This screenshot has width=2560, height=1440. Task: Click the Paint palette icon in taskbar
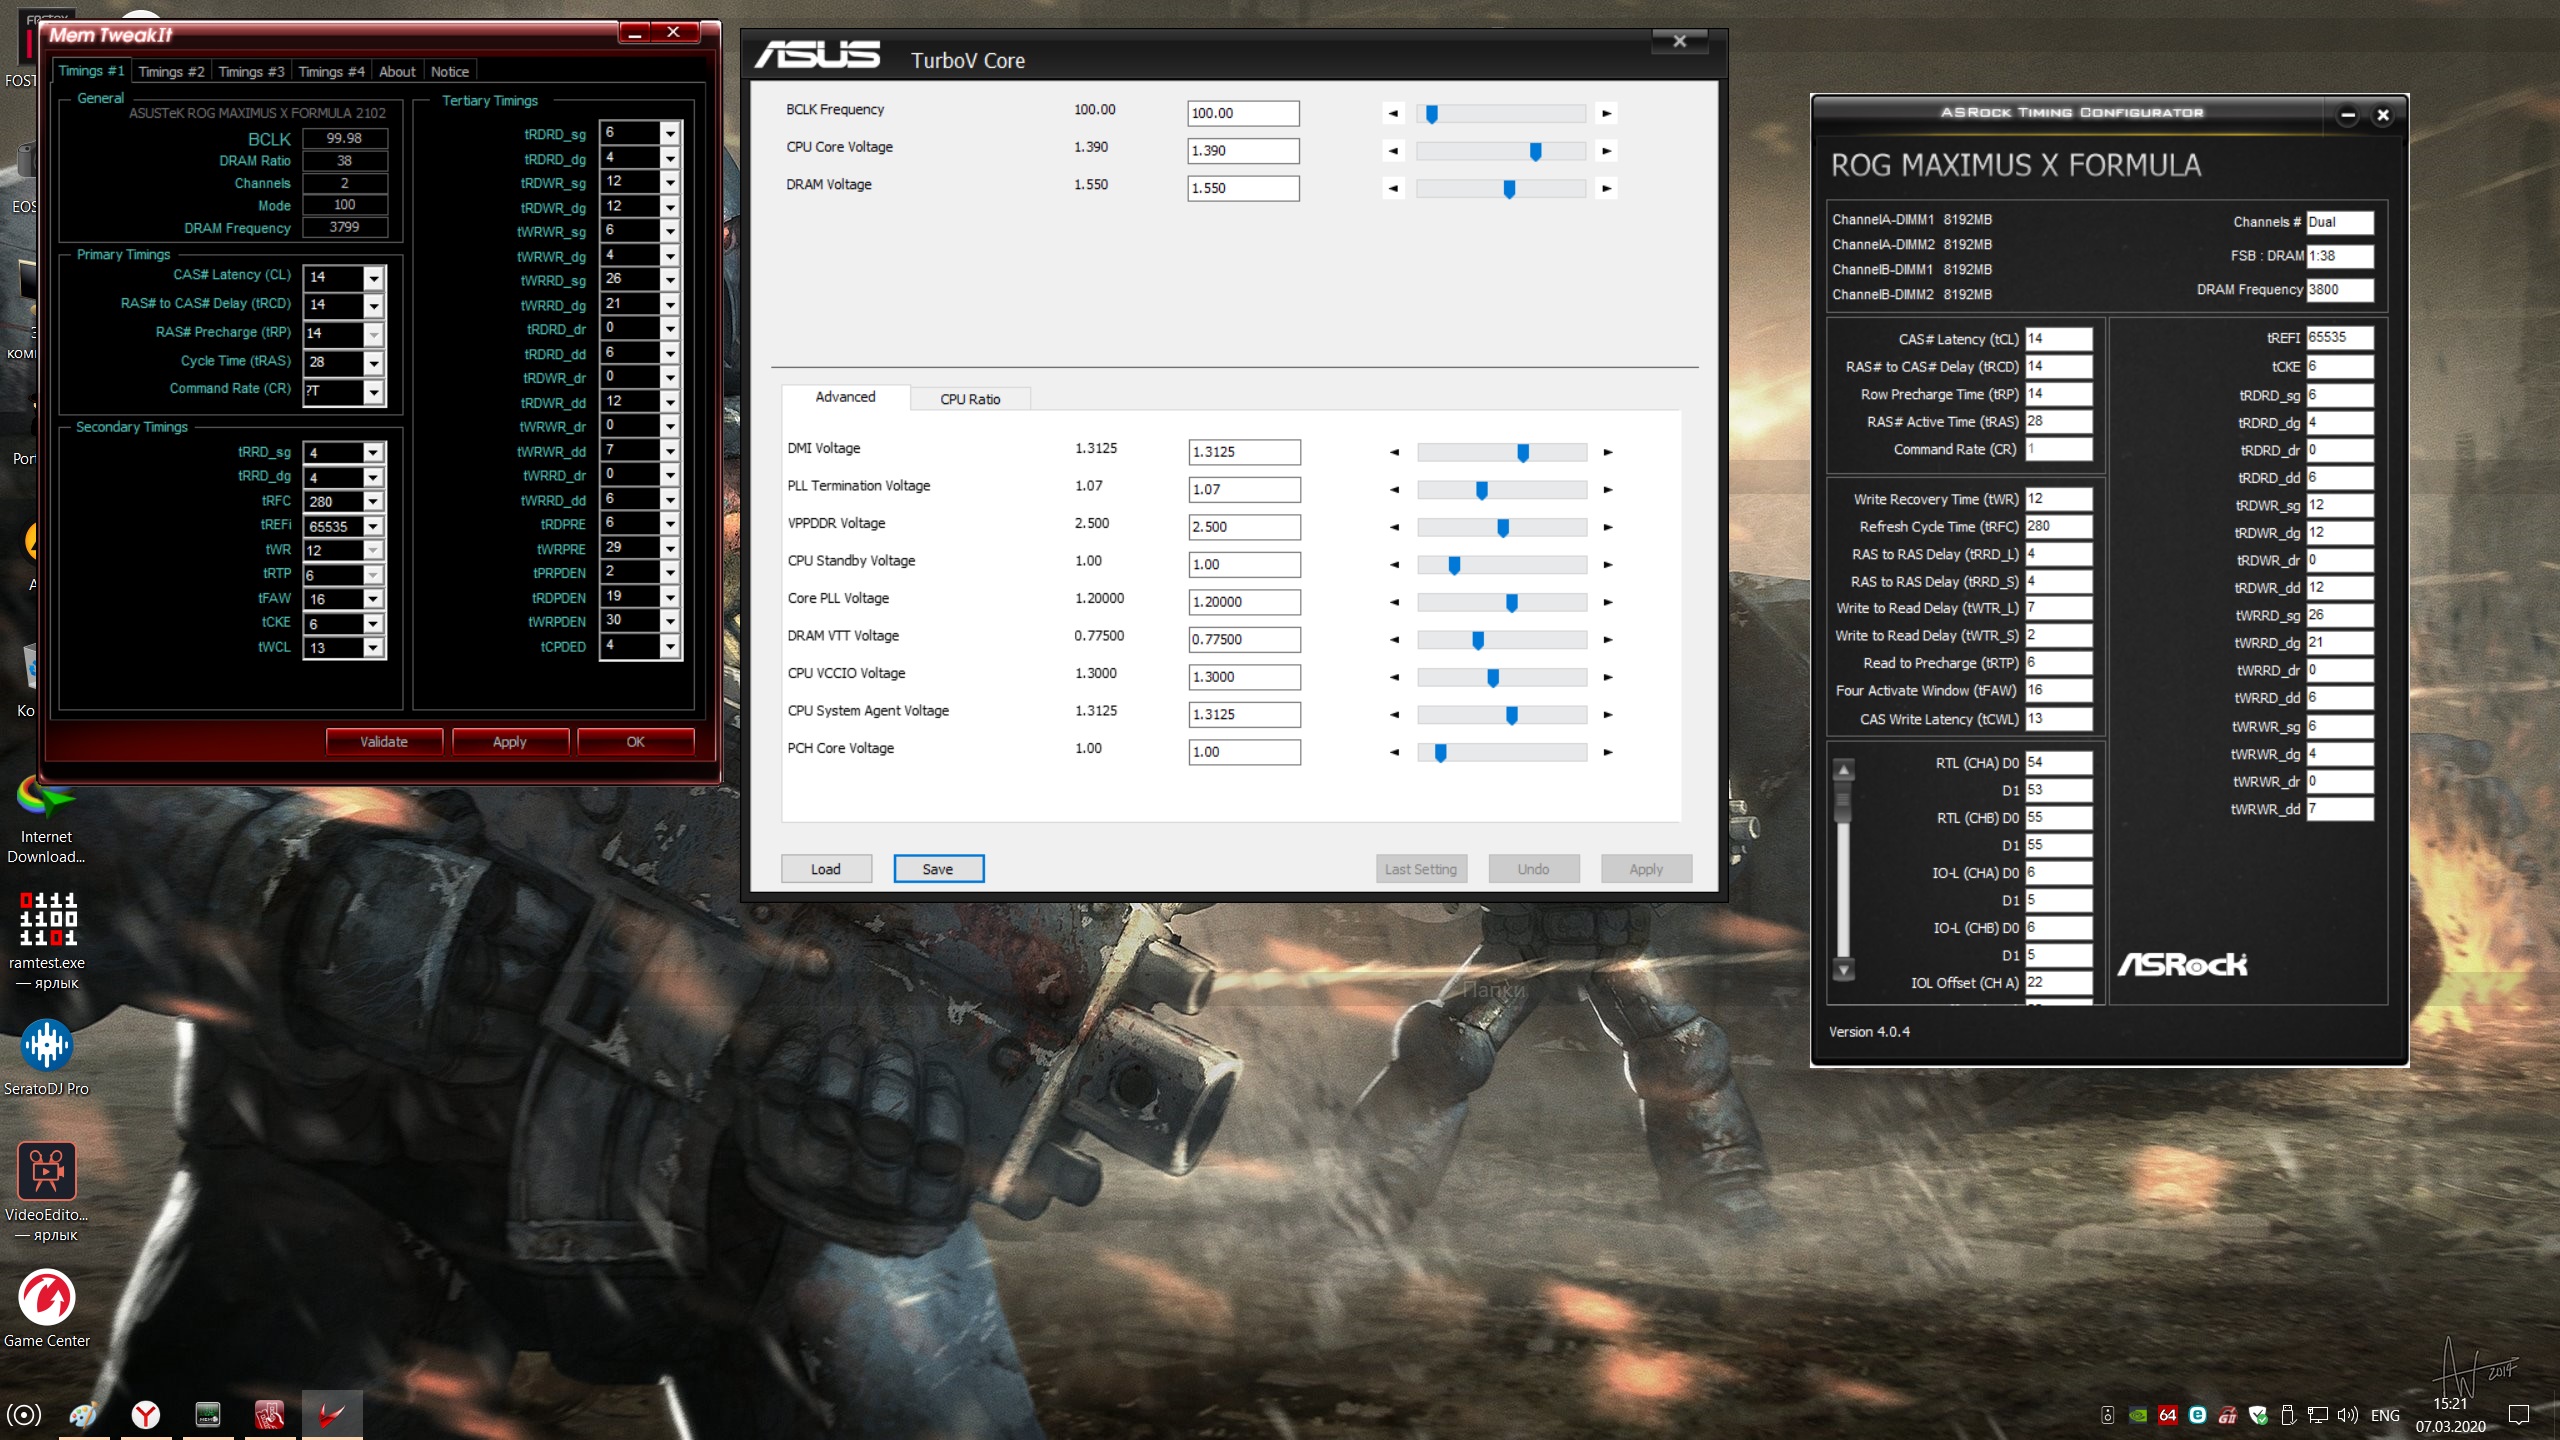(x=84, y=1414)
